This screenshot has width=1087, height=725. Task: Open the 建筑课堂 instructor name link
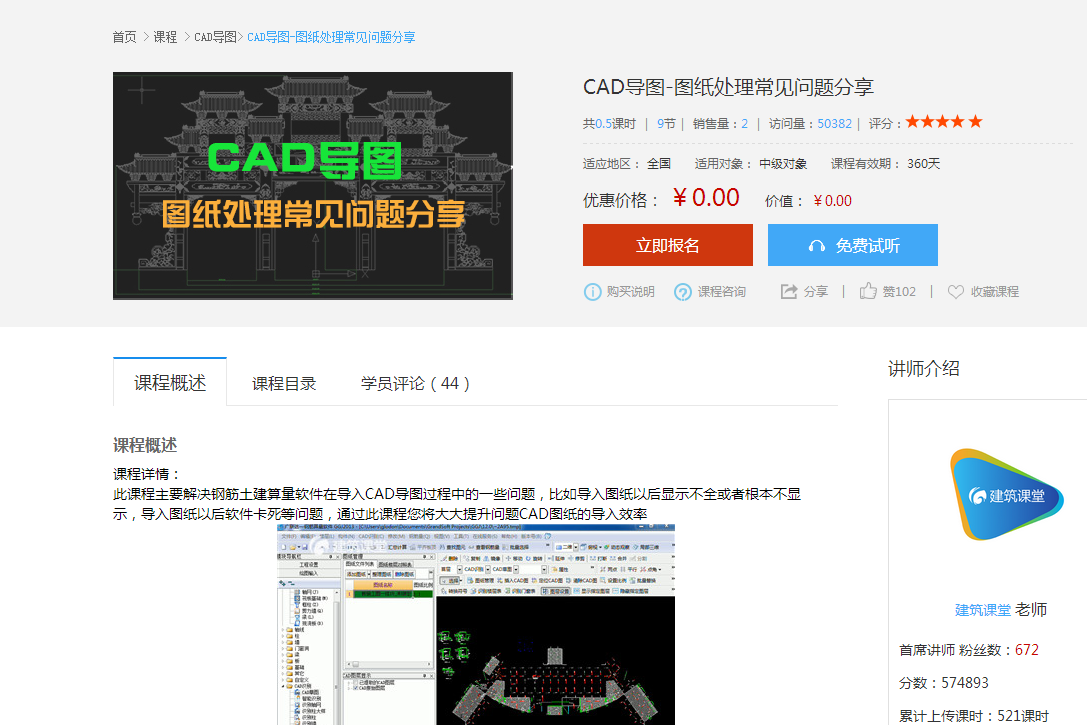pyautogui.click(x=982, y=610)
